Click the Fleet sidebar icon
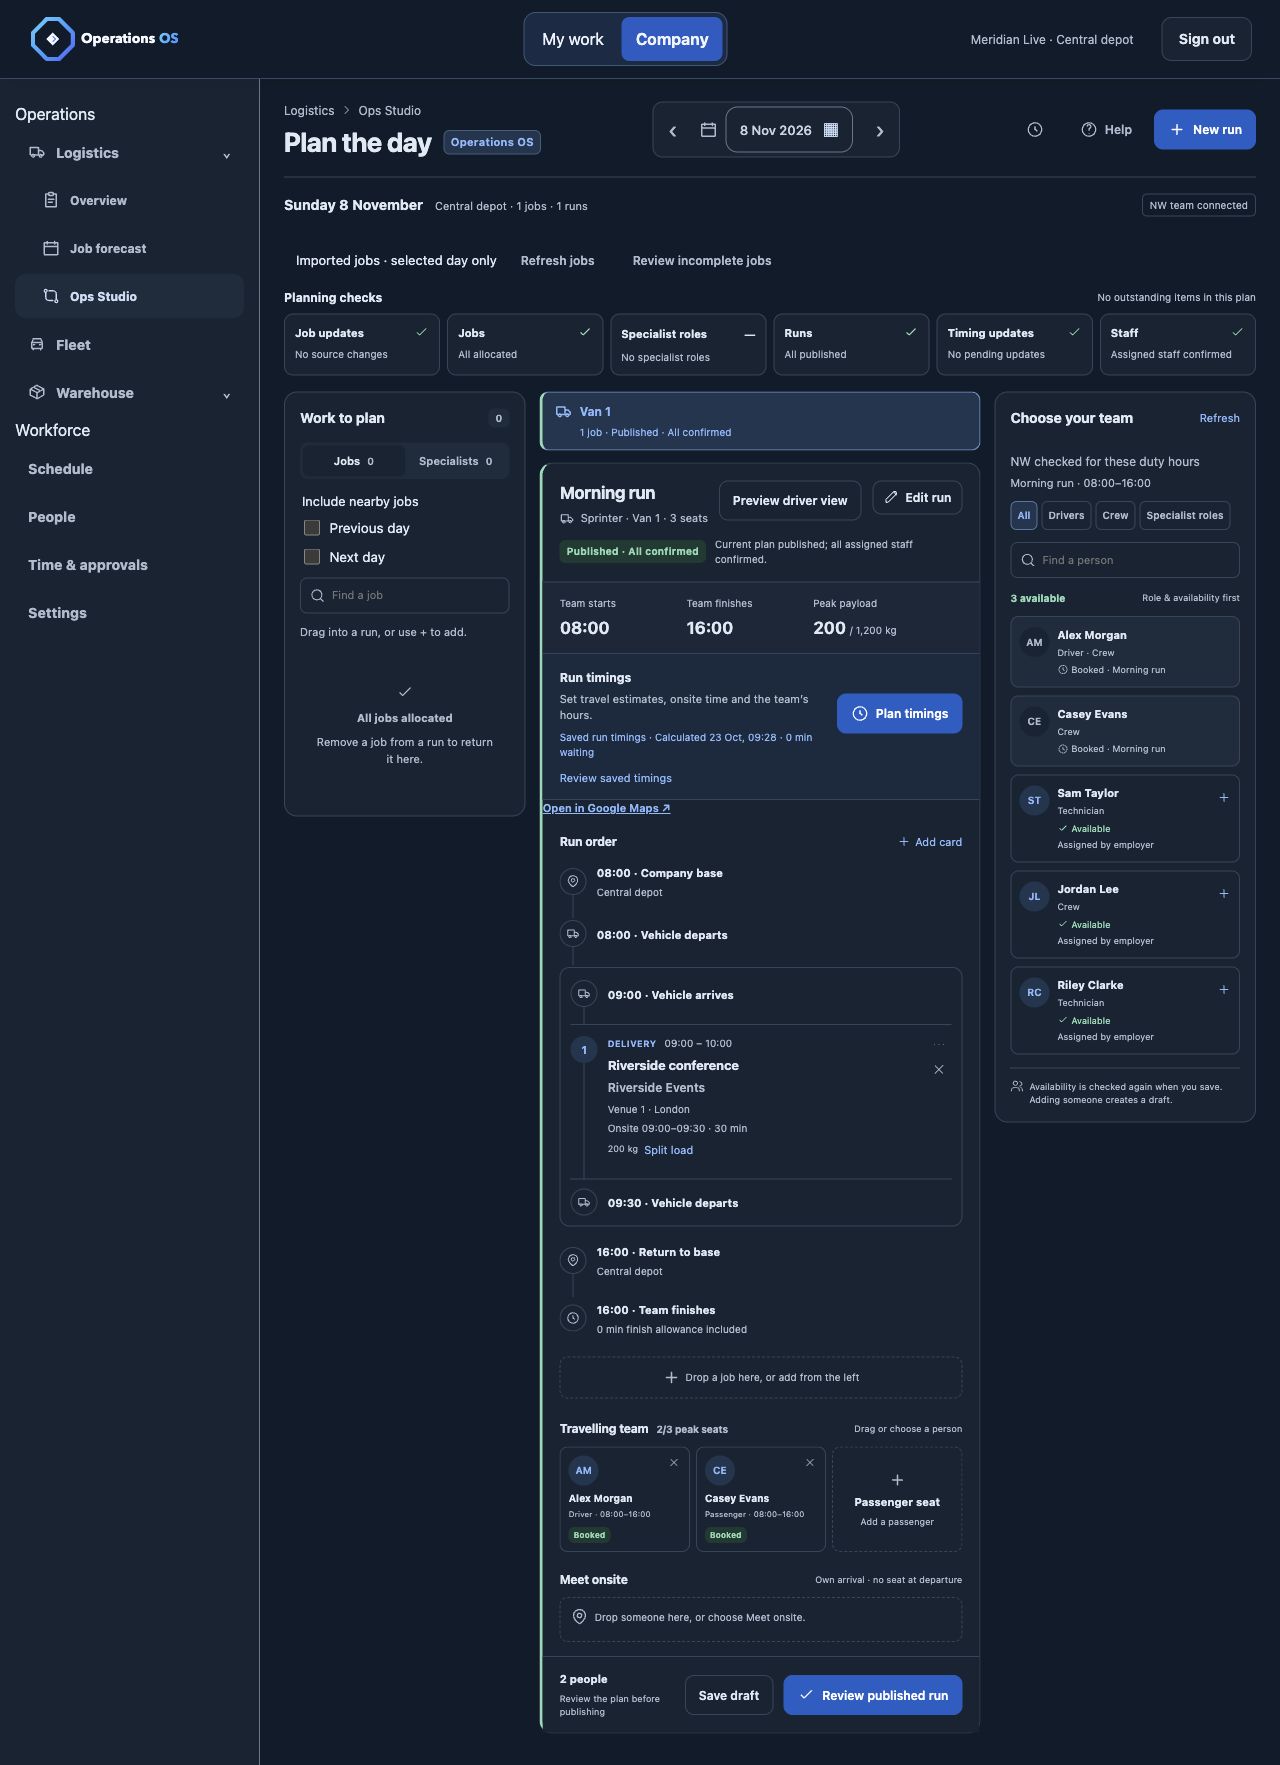 pyautogui.click(x=37, y=345)
